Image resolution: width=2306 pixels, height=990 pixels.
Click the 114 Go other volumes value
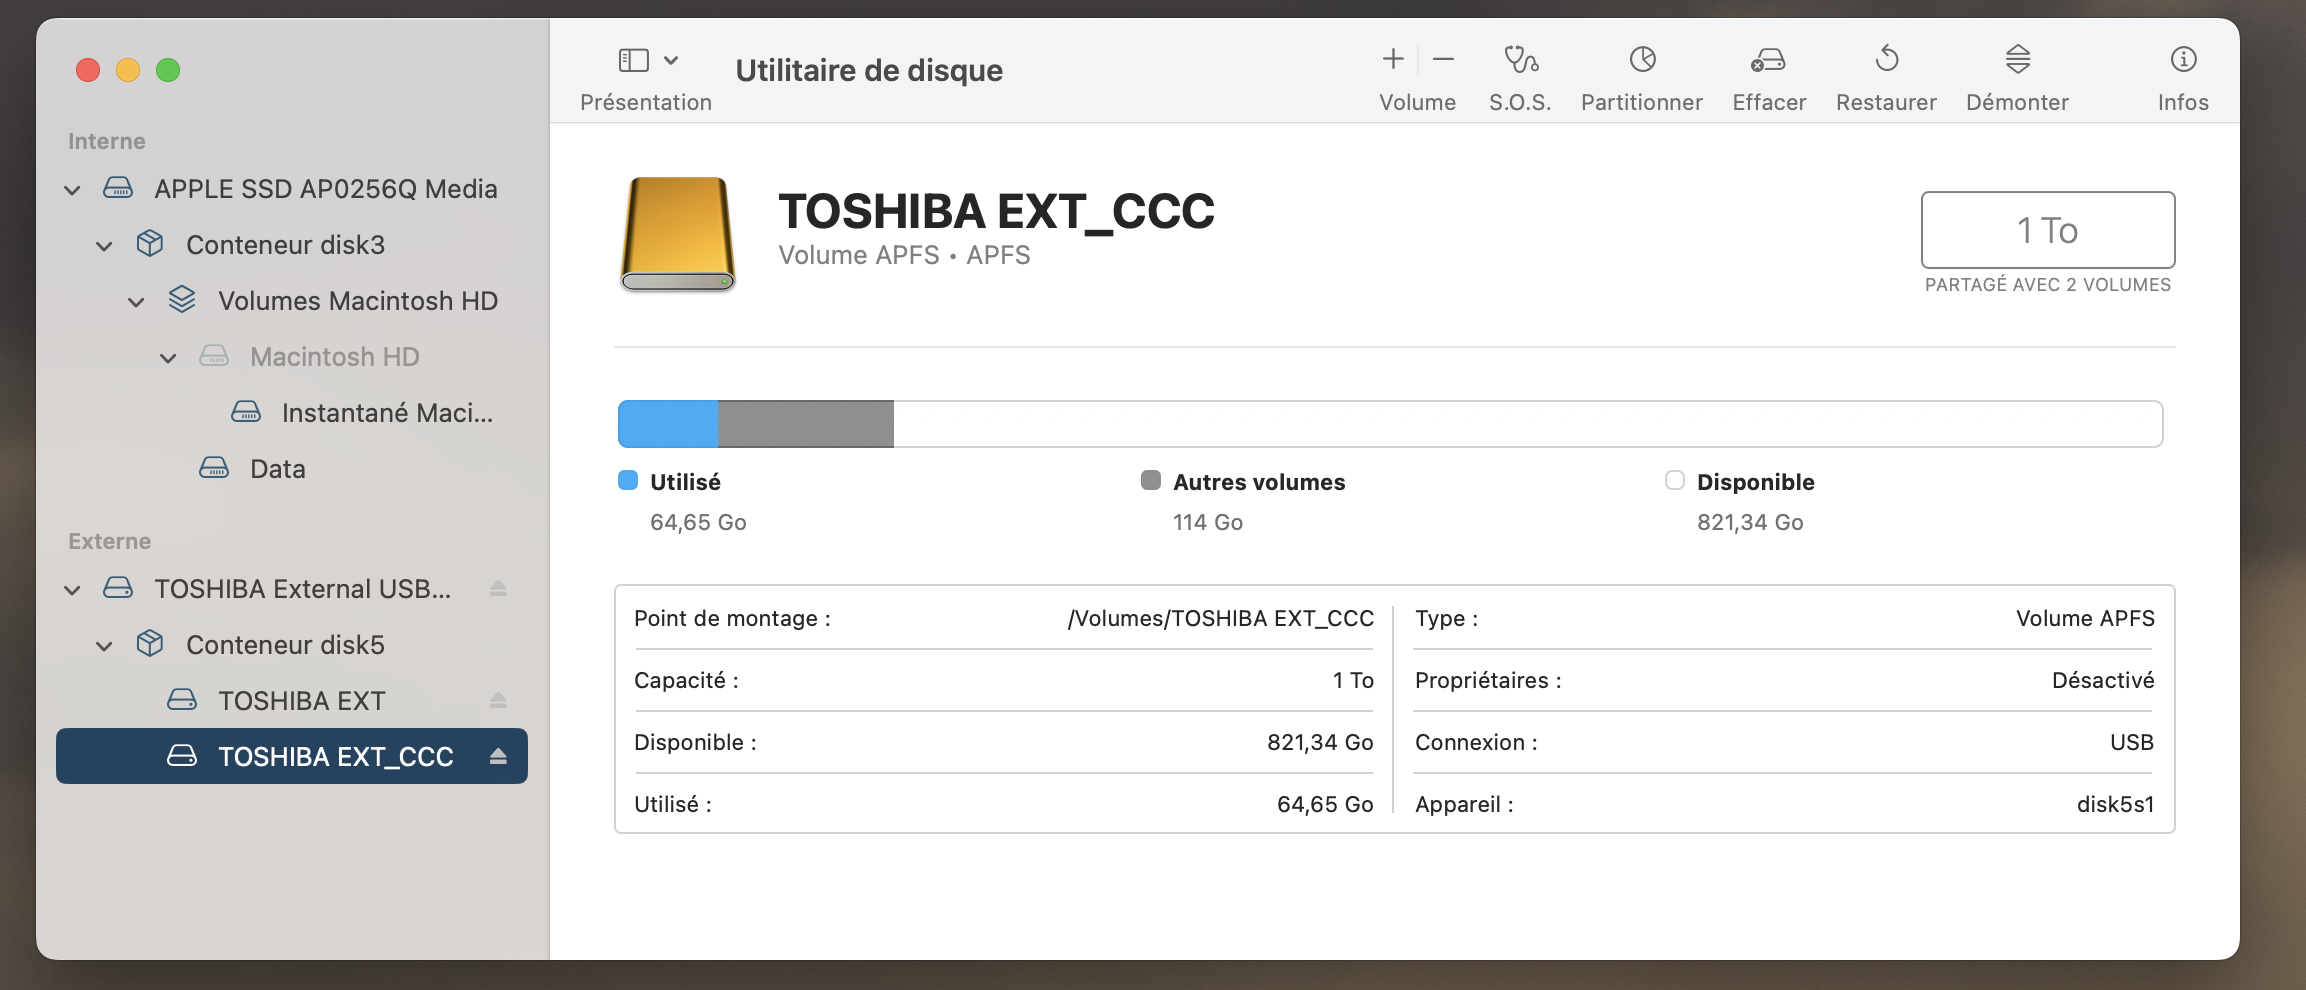click(1208, 523)
